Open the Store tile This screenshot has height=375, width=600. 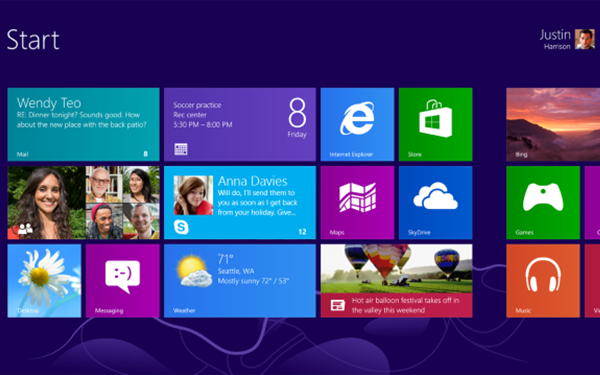click(435, 124)
